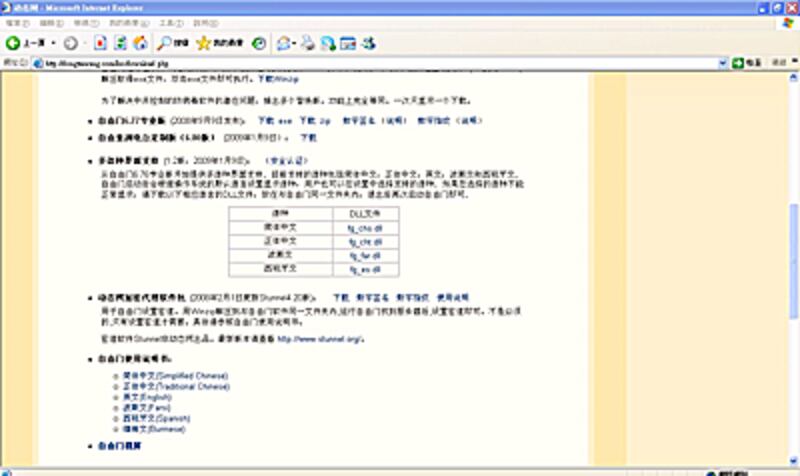Click the Messenger people toolbar icon
This screenshot has height=476, width=800.
click(x=369, y=43)
